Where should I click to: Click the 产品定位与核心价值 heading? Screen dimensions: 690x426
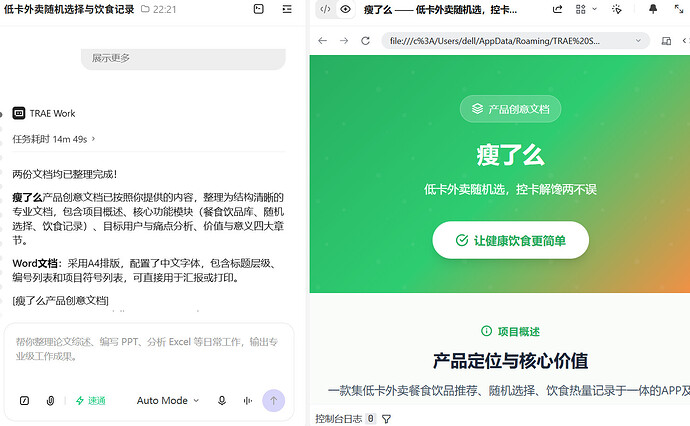[510, 361]
